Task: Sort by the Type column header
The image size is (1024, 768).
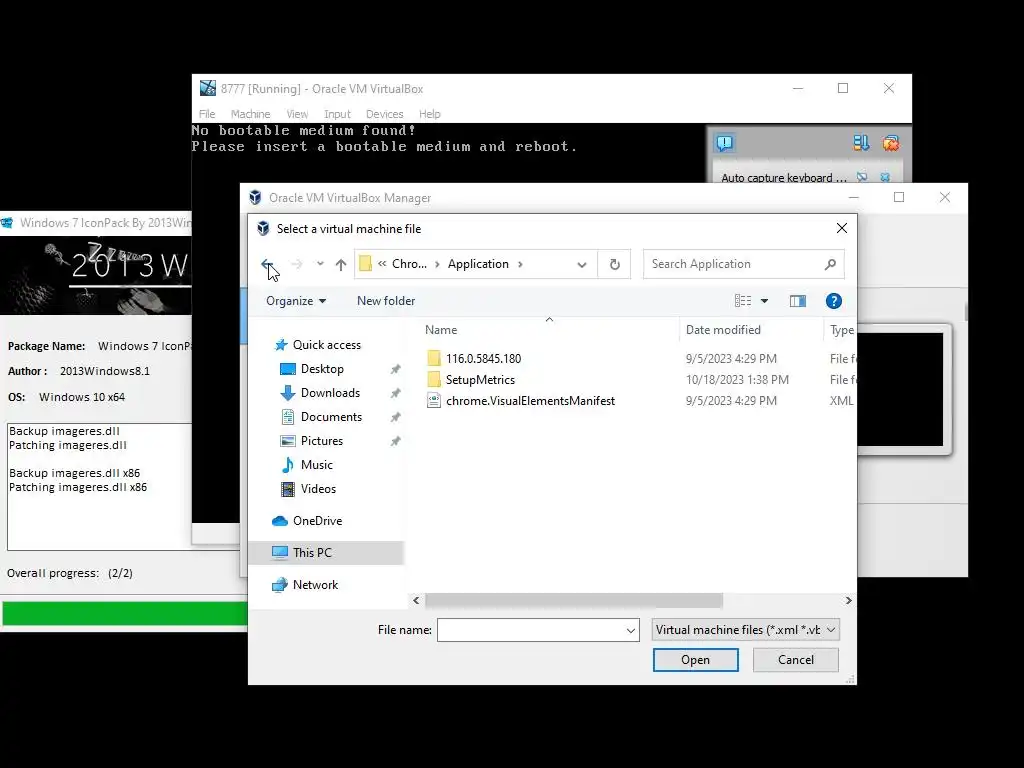Action: (x=841, y=330)
